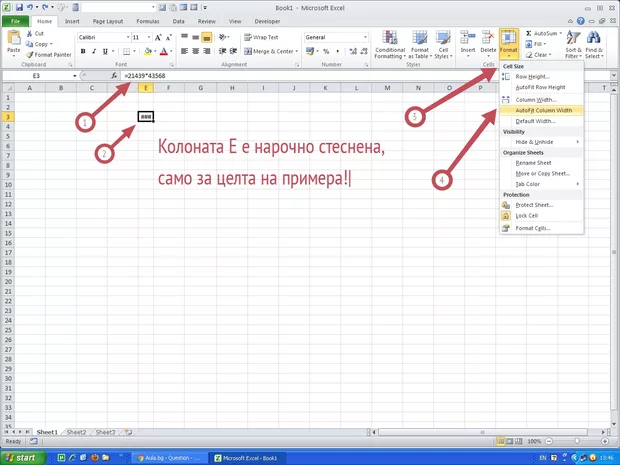The image size is (620, 465).
Task: Open the Cell Styles gallery
Action: (443, 45)
